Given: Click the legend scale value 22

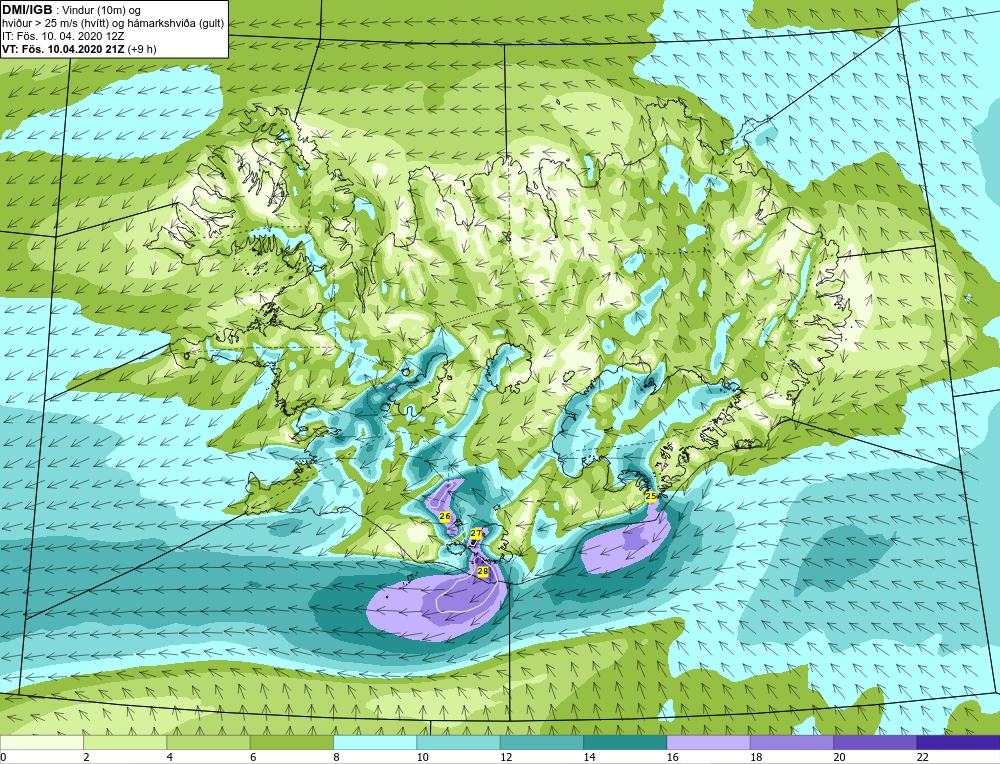Looking at the screenshot, I should click(x=922, y=758).
